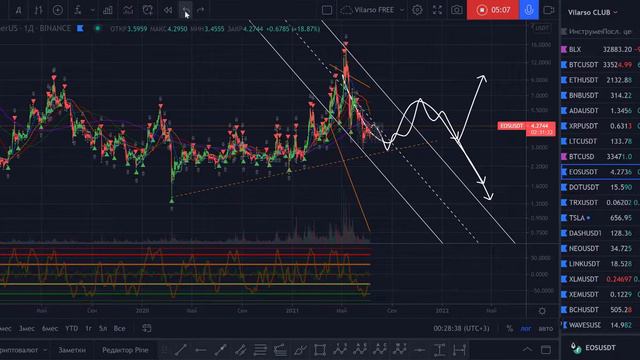Select DOTUSDT in the watchlist

(600, 187)
